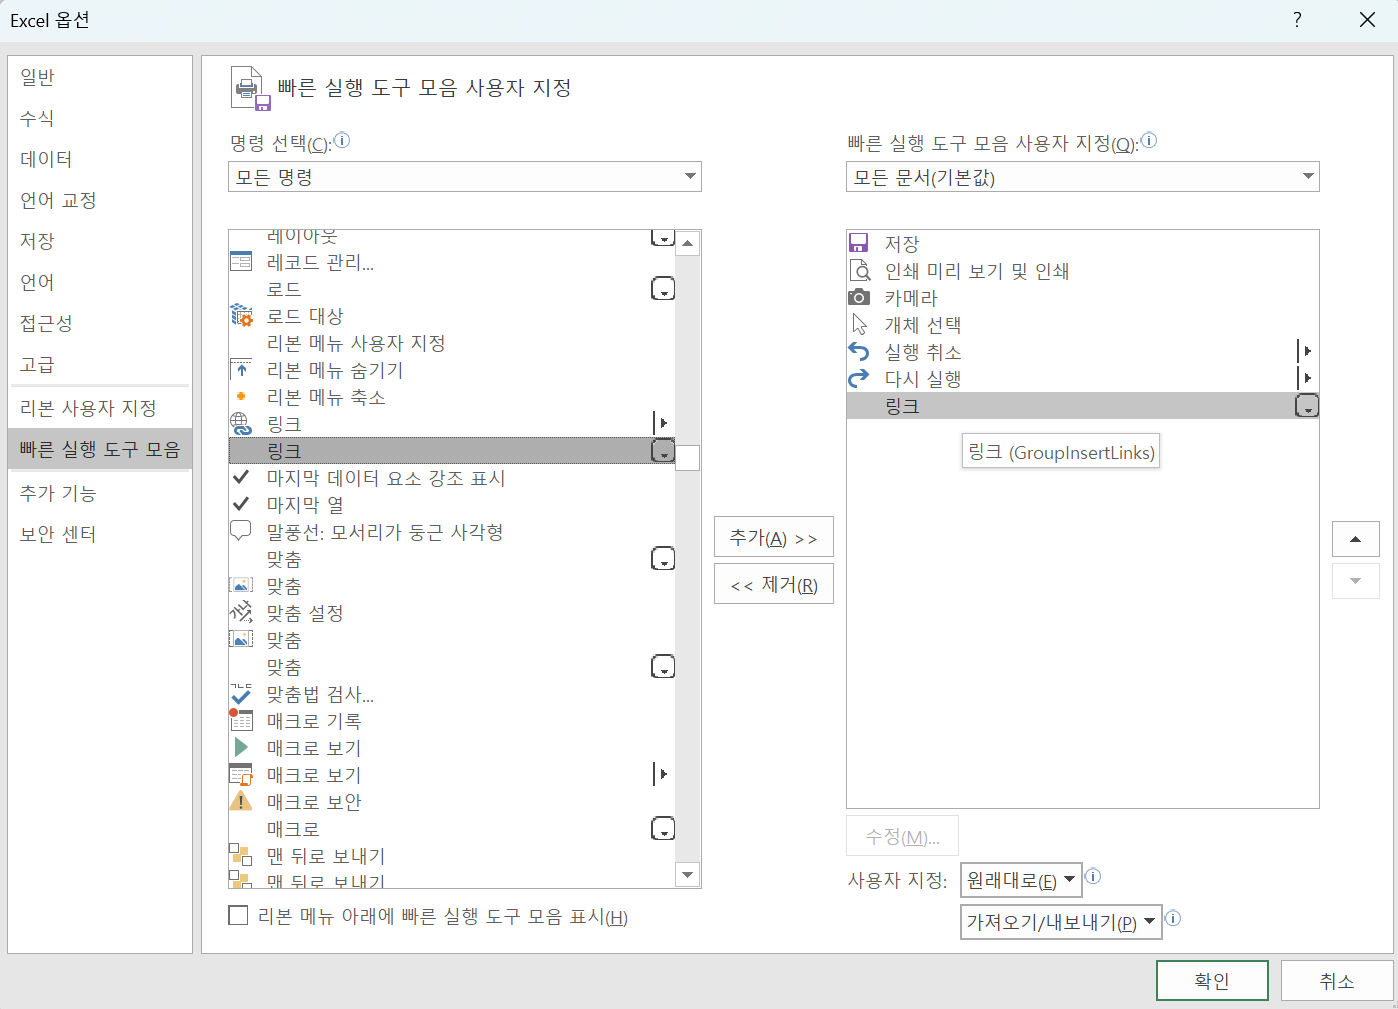Open the 추가 기능 options category
The height and width of the screenshot is (1009, 1398).
[x=100, y=493]
